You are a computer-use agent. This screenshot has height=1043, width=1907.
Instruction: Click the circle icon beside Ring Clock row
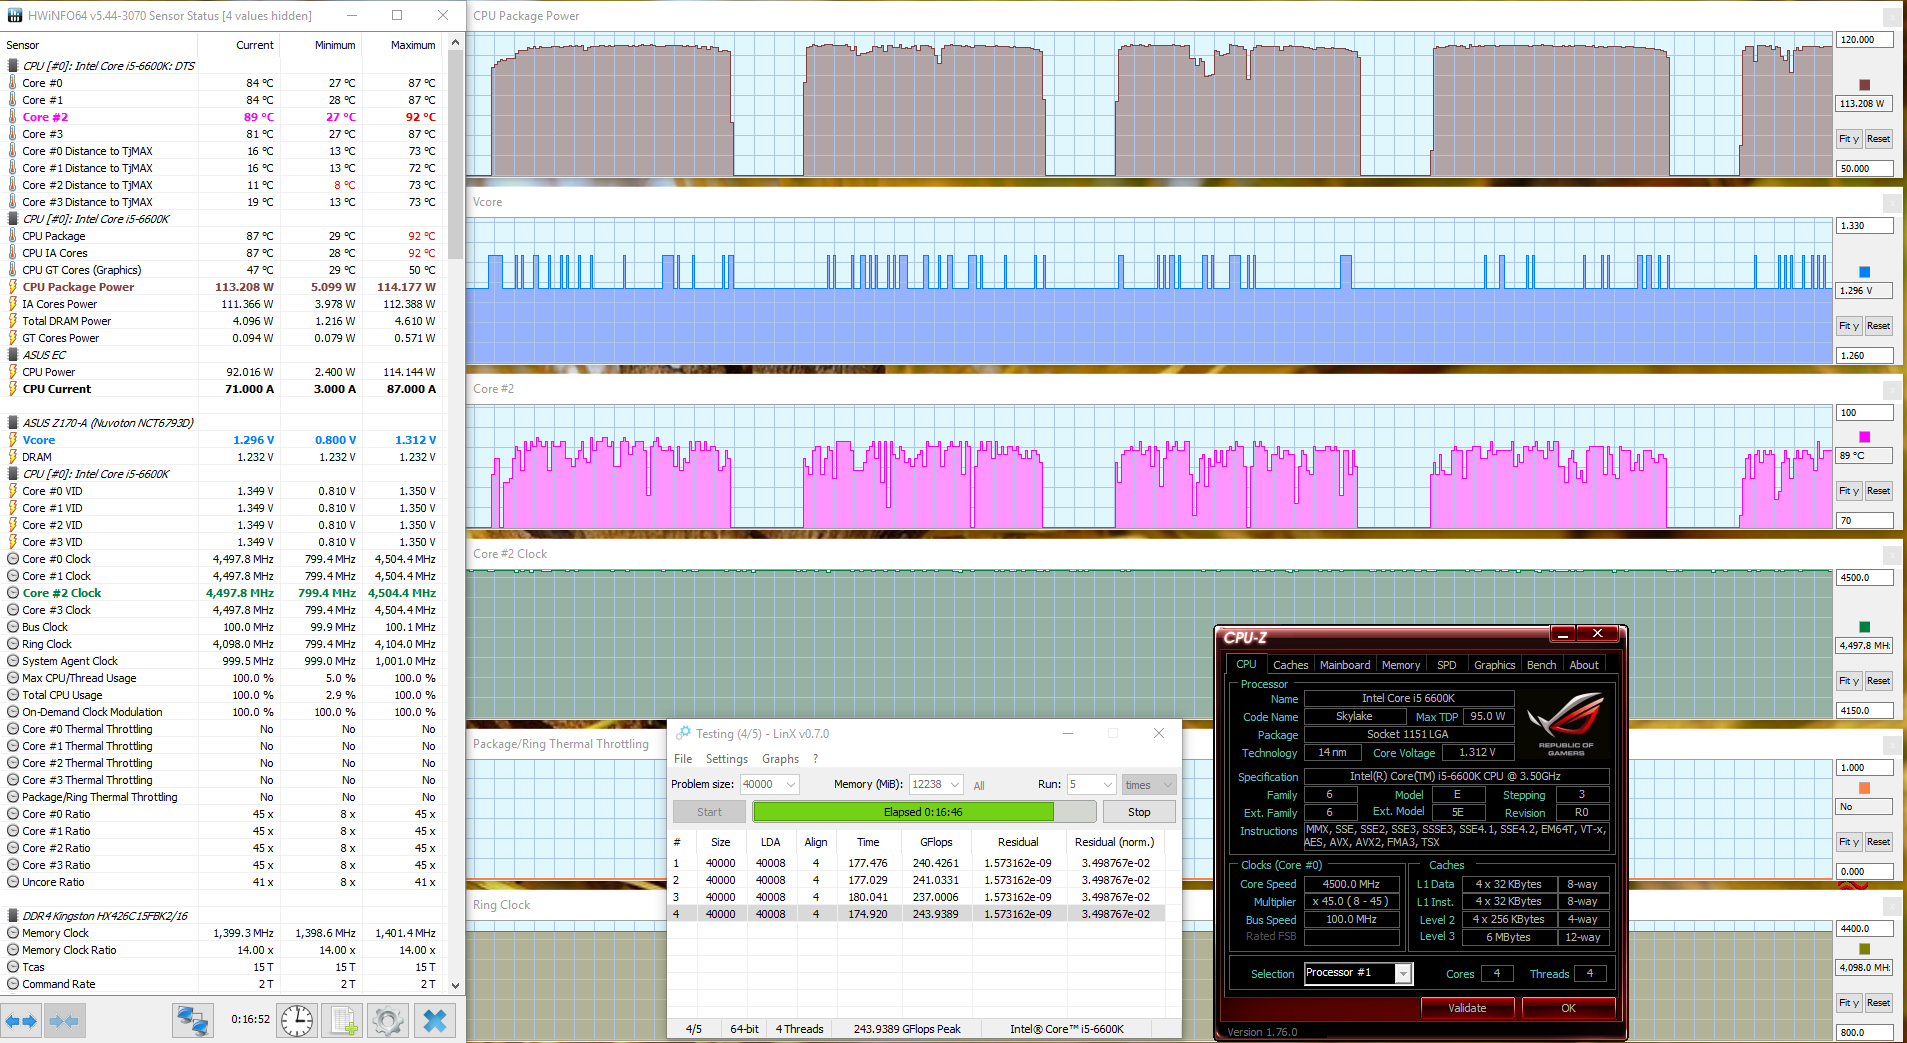[13, 644]
